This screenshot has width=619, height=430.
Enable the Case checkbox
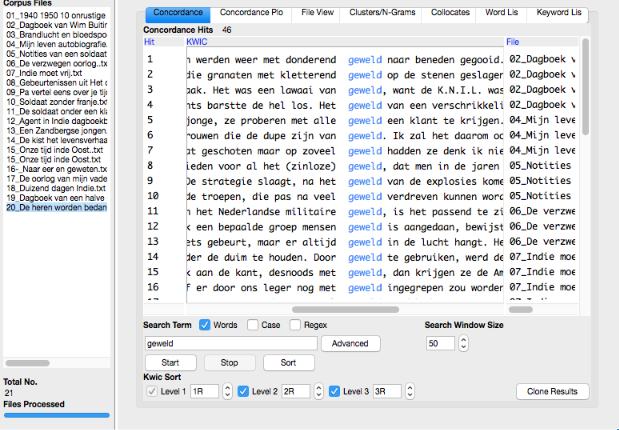tap(253, 325)
